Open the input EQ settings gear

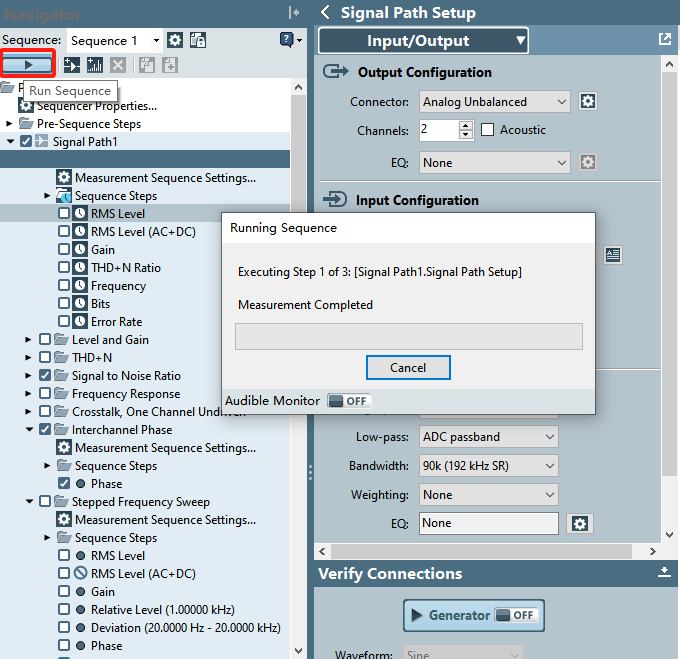(581, 523)
